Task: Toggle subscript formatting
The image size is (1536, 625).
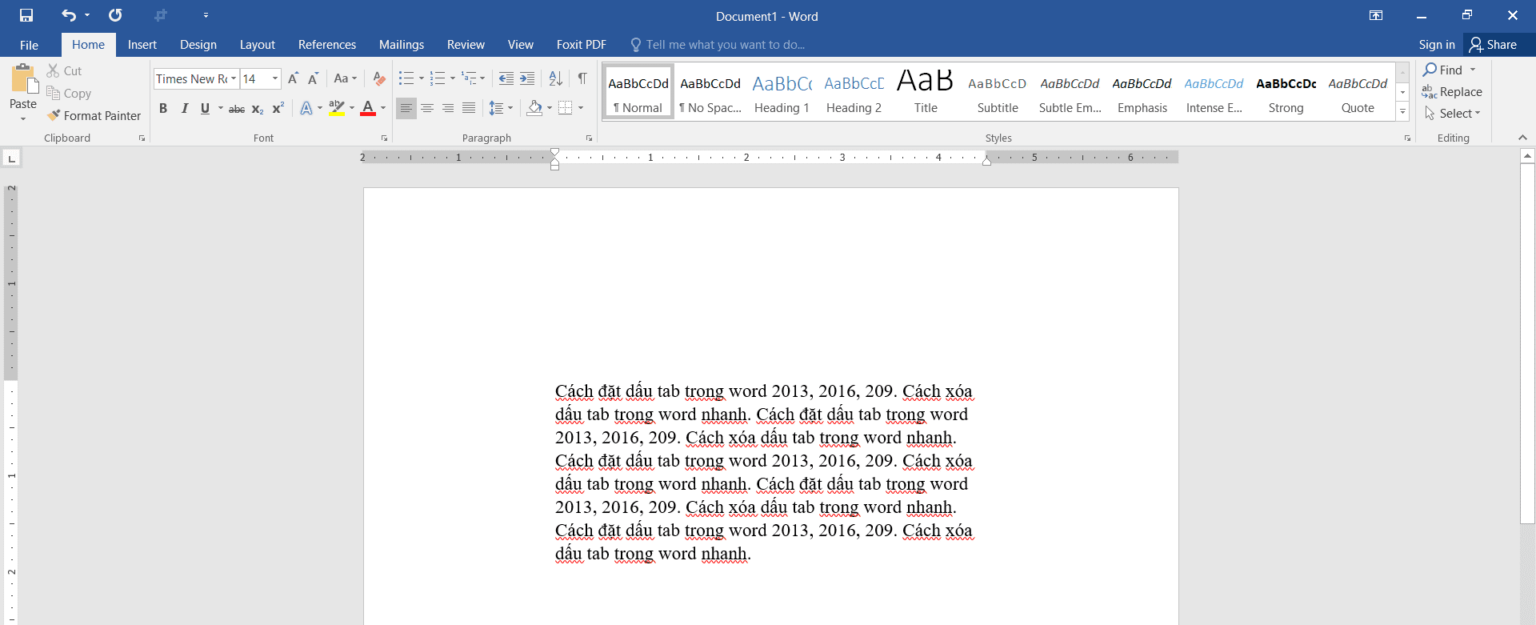Action: pyautogui.click(x=256, y=108)
